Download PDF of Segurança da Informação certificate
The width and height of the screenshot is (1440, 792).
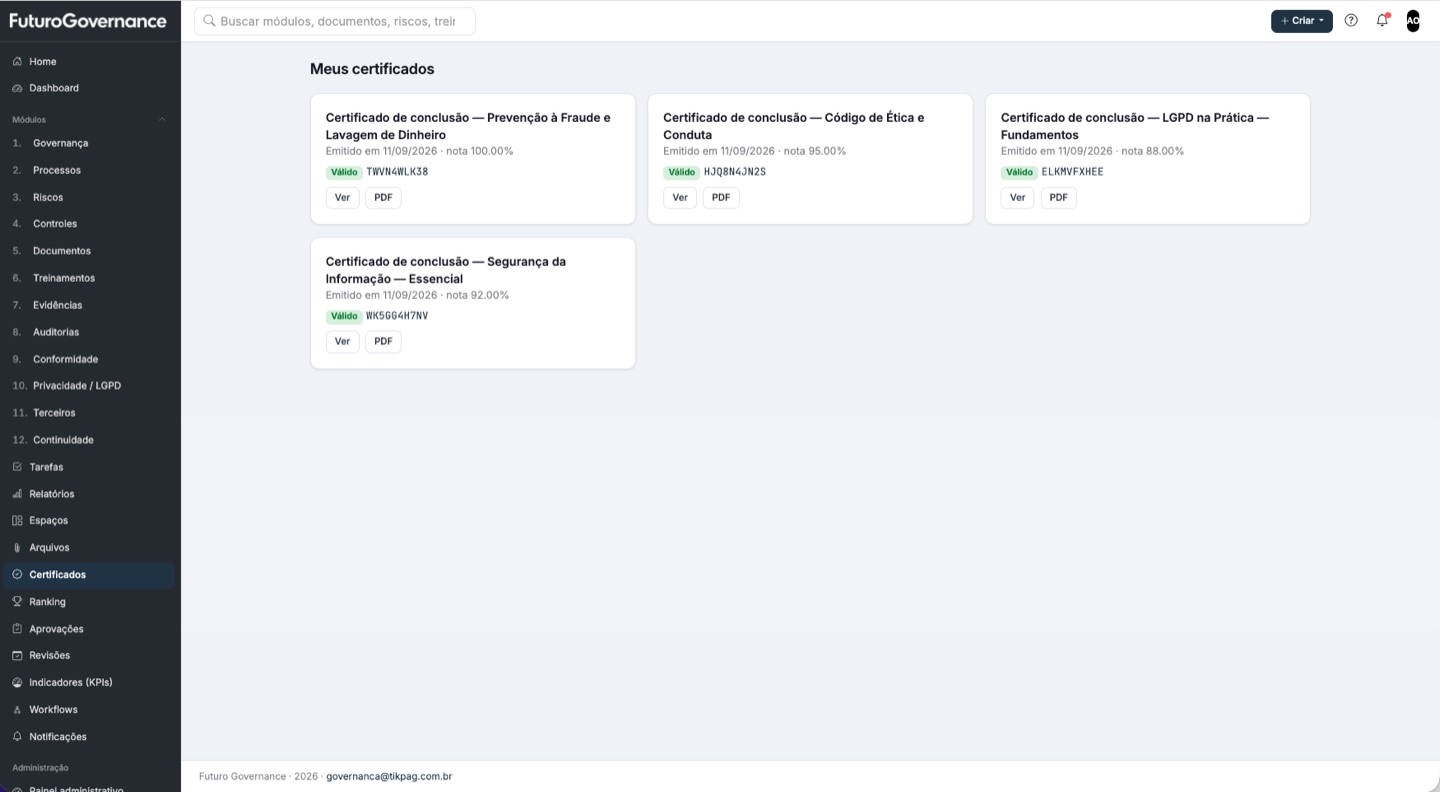tap(383, 342)
